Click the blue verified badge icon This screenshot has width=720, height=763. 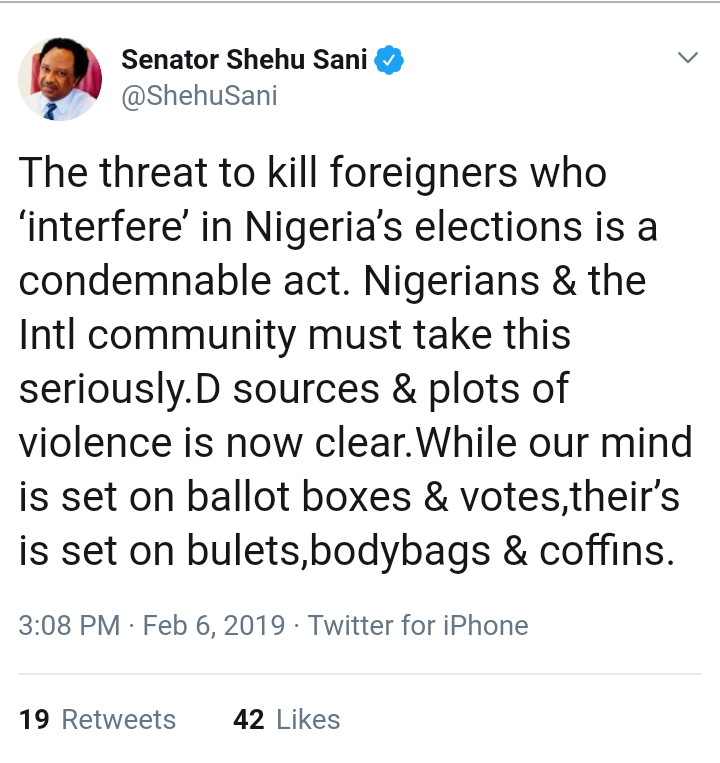(x=389, y=60)
